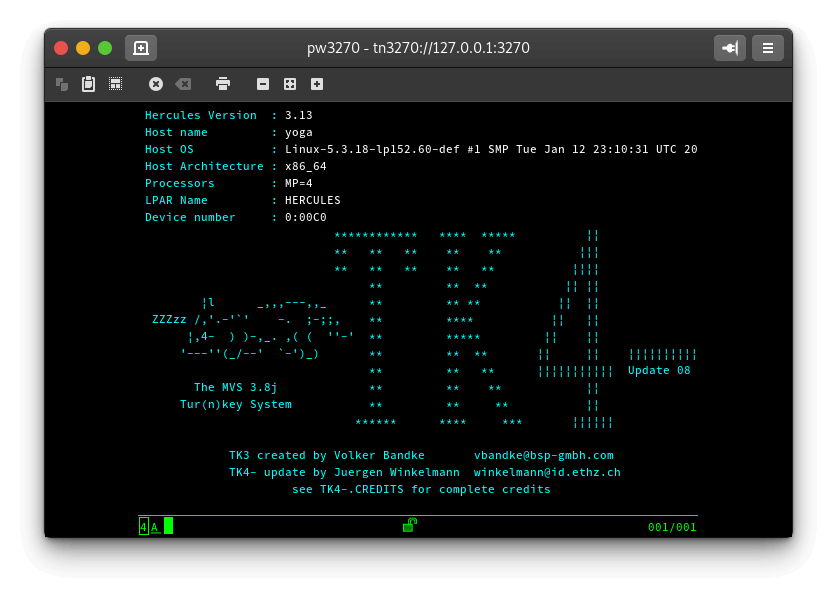This screenshot has height=598, width=837.
Task: Click the cursor position 001/001 indicator
Action: (x=671, y=527)
